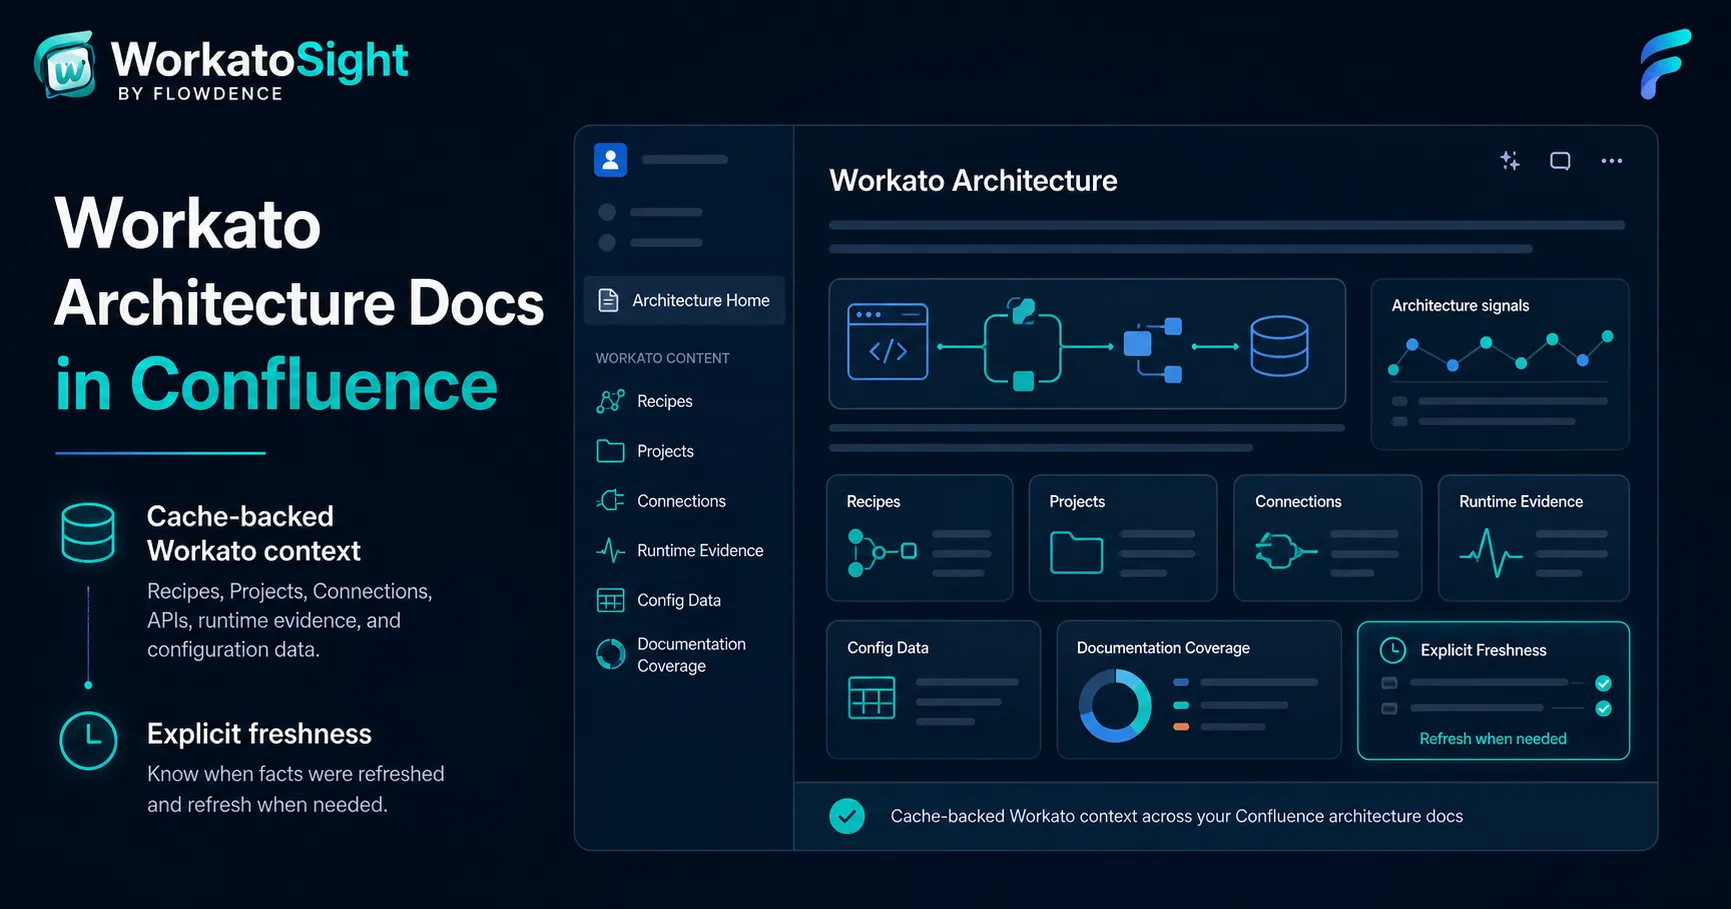Click the Refresh when needed link
The image size is (1731, 909).
coord(1493,739)
